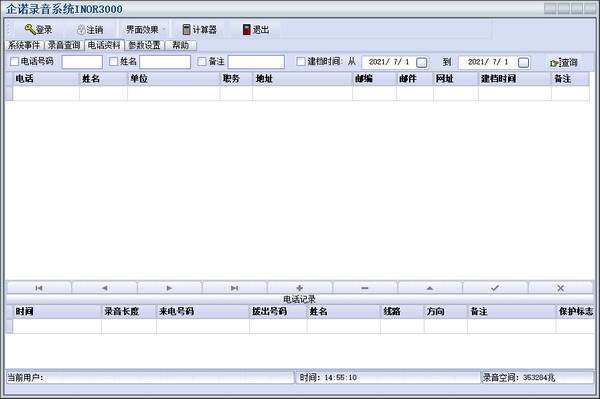
Task: Select the 电话资料 tab
Action: 104,45
